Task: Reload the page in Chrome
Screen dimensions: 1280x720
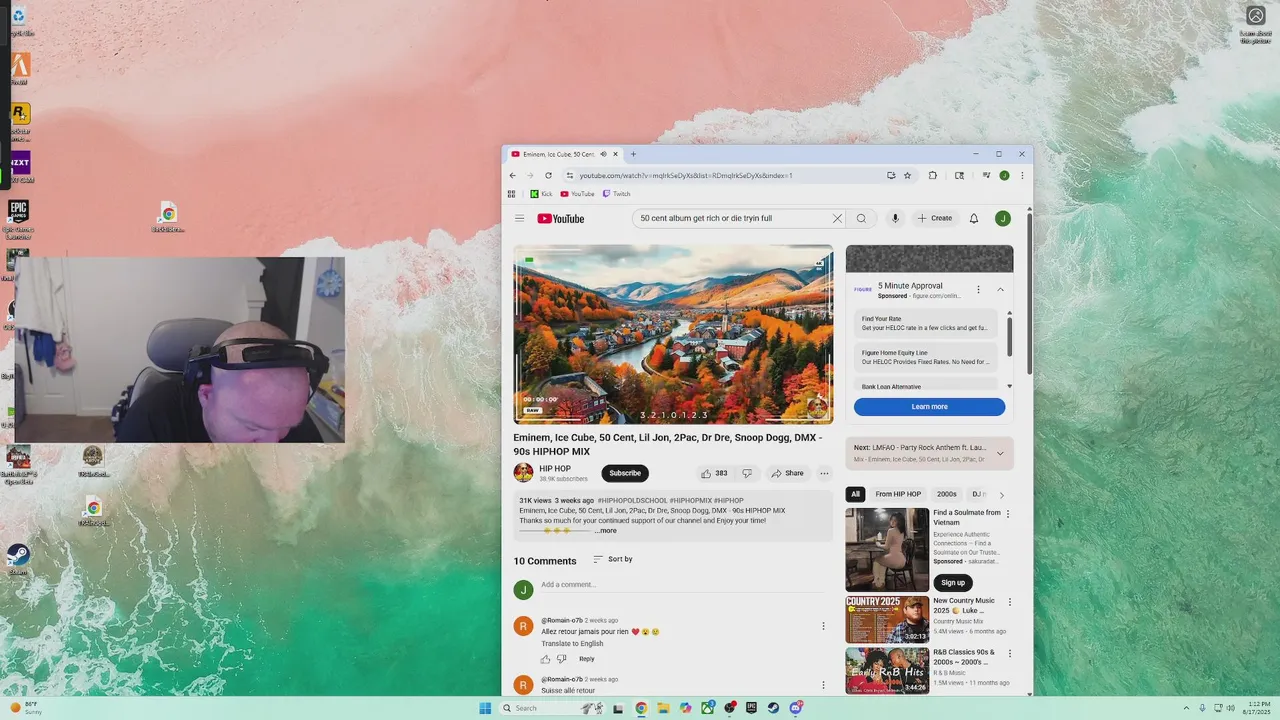Action: pos(548,175)
